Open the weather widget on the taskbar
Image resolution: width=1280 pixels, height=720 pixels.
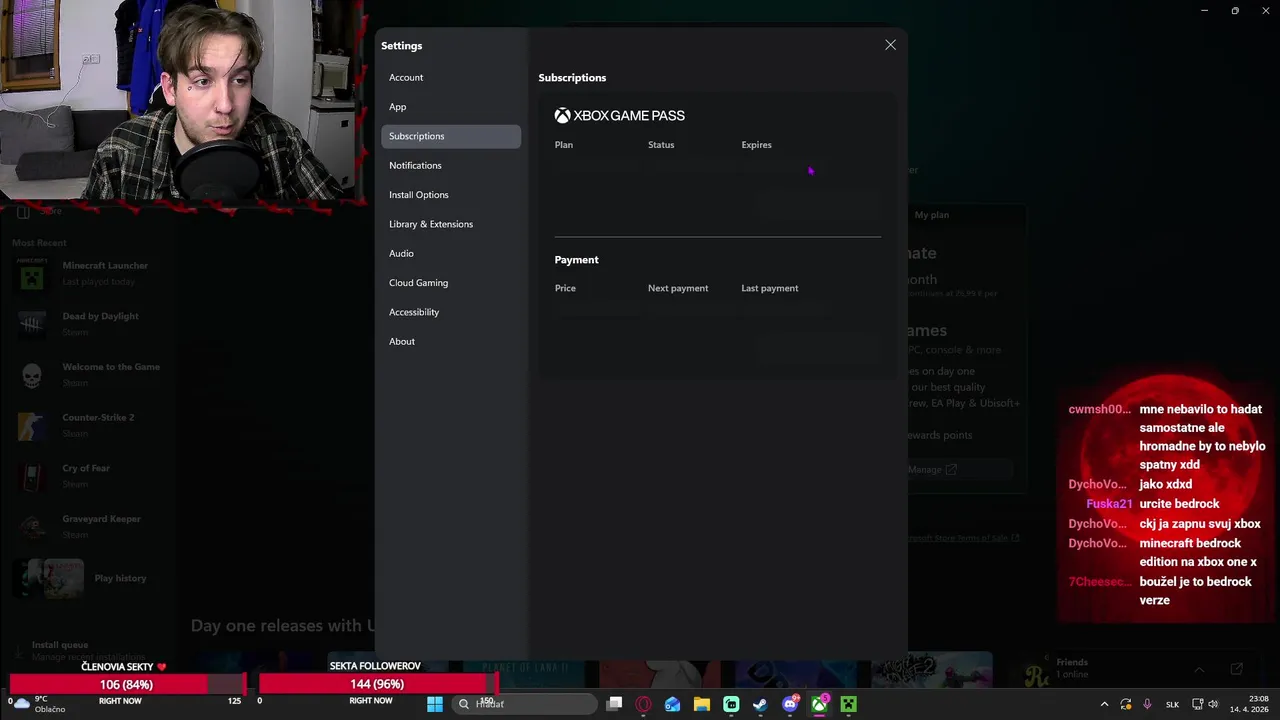38,704
